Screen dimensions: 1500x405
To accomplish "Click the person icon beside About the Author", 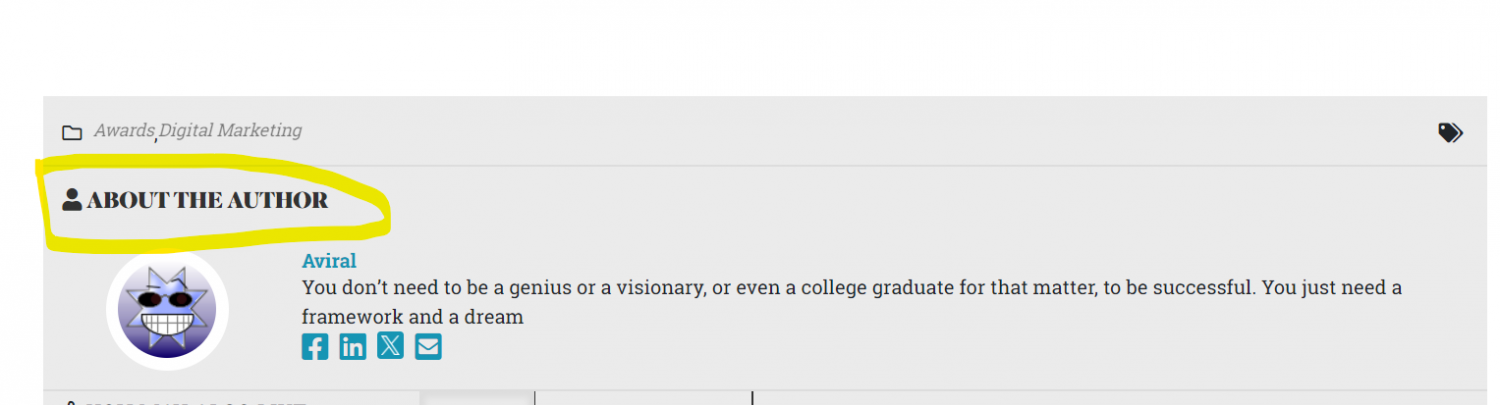I will pyautogui.click(x=72, y=199).
